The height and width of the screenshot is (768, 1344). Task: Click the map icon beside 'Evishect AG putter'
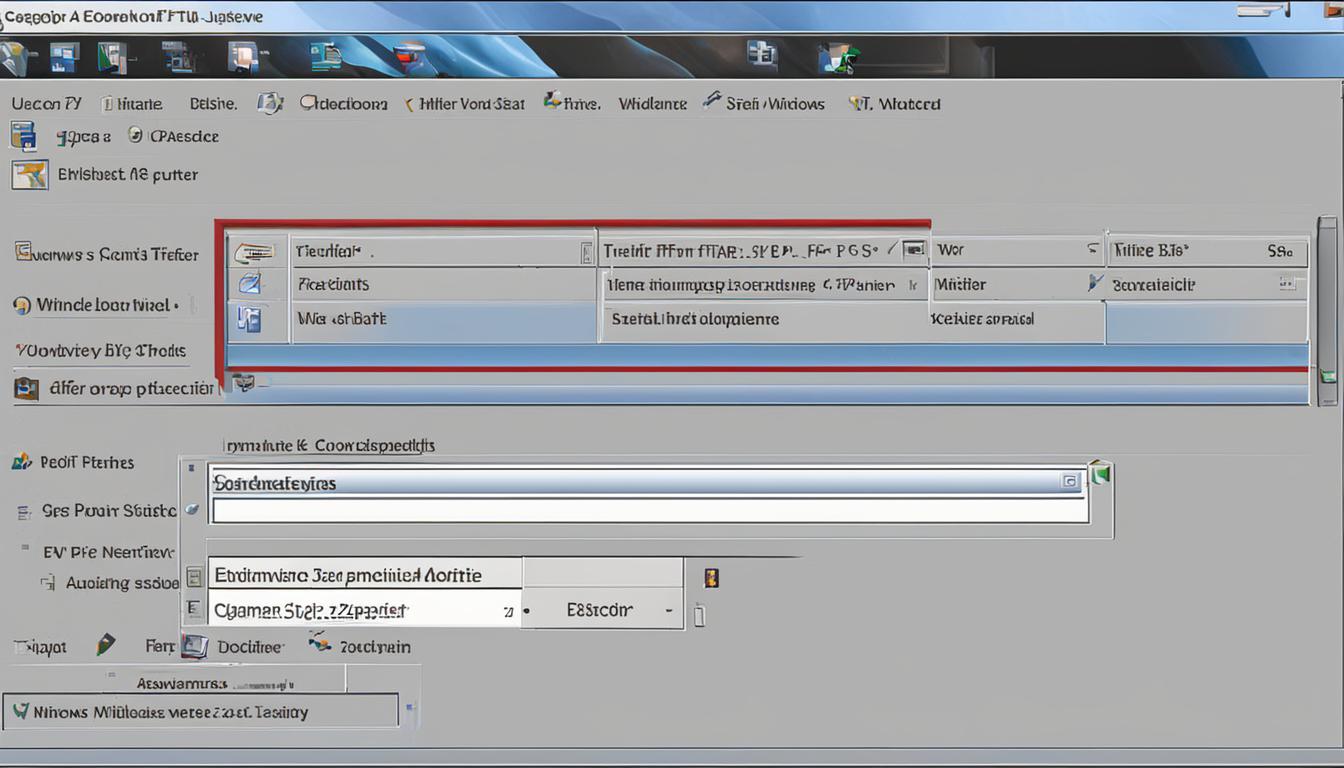coord(29,174)
